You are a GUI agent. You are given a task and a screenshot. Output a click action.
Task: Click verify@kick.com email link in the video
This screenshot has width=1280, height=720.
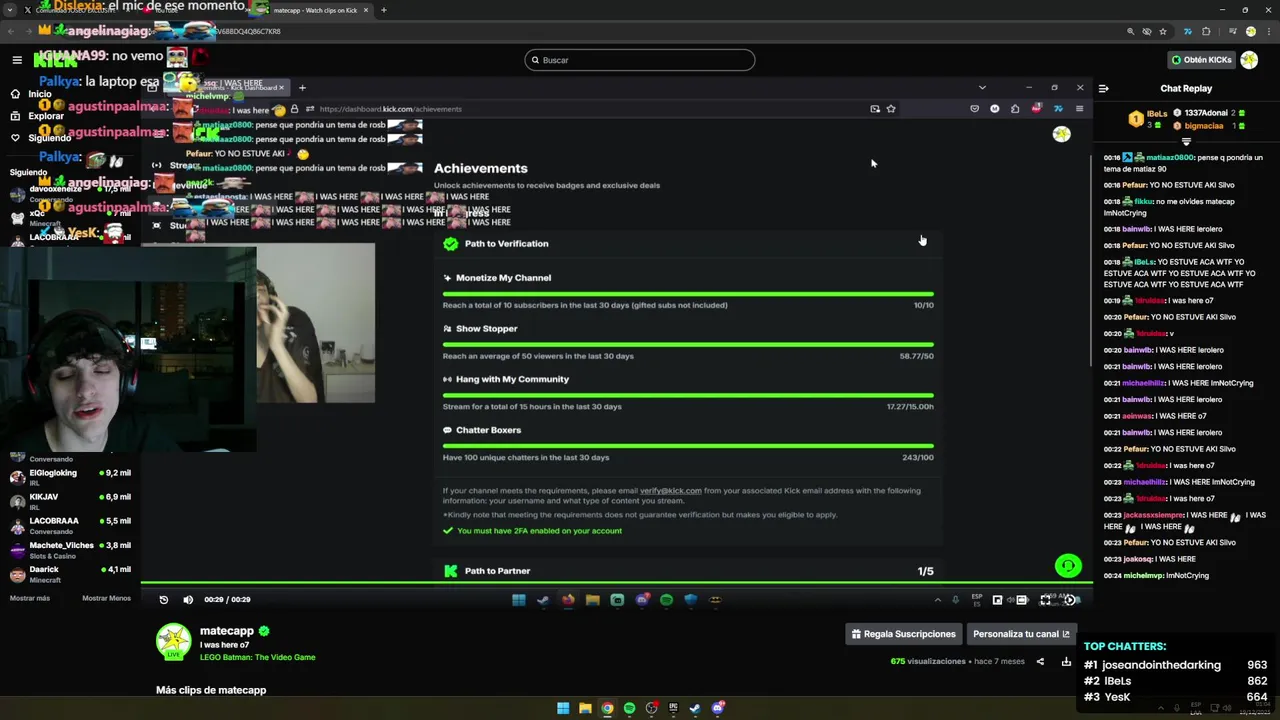pyautogui.click(x=670, y=491)
